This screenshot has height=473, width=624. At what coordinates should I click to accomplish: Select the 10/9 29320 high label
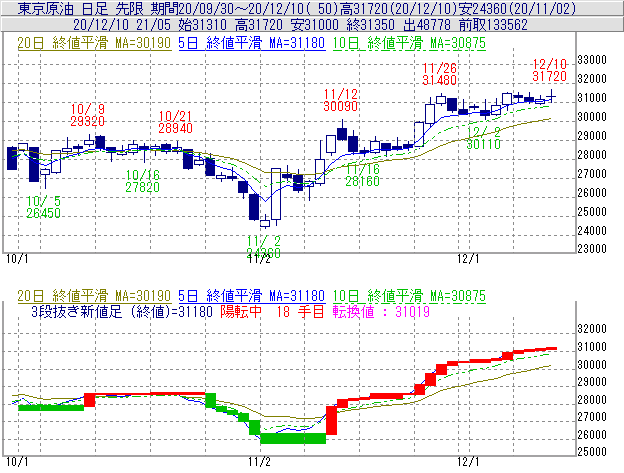click(x=88, y=115)
